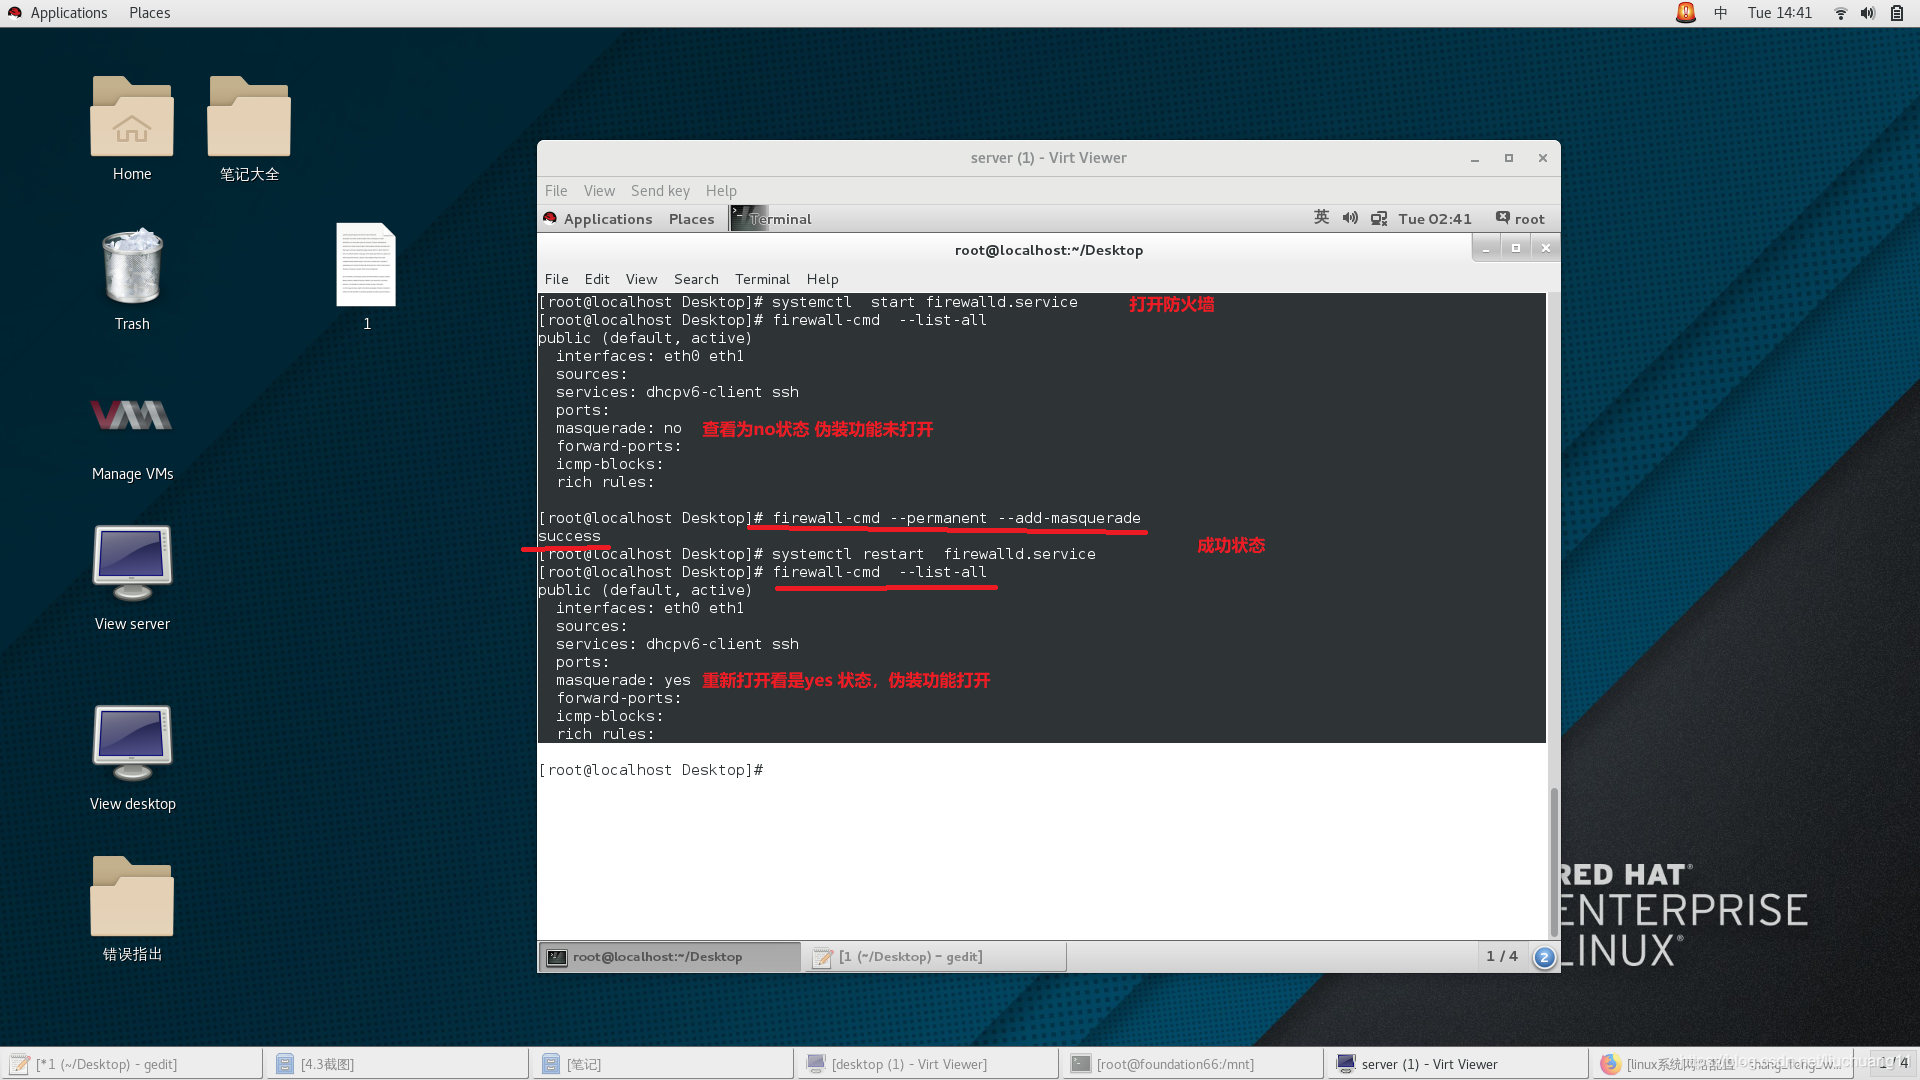The width and height of the screenshot is (1920, 1080).
Task: Open Virt Viewer Help menu
Action: pyautogui.click(x=721, y=191)
